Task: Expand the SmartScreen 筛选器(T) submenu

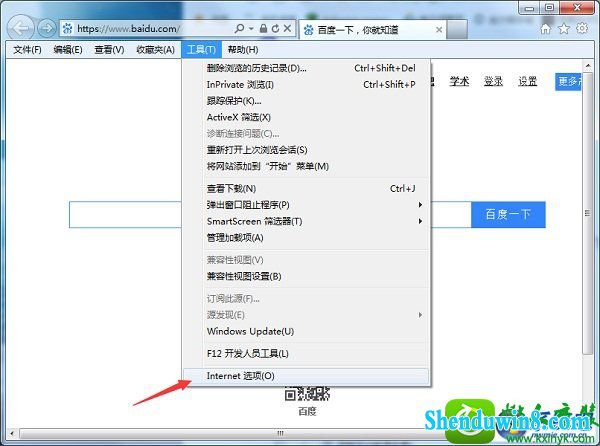Action: (x=306, y=221)
